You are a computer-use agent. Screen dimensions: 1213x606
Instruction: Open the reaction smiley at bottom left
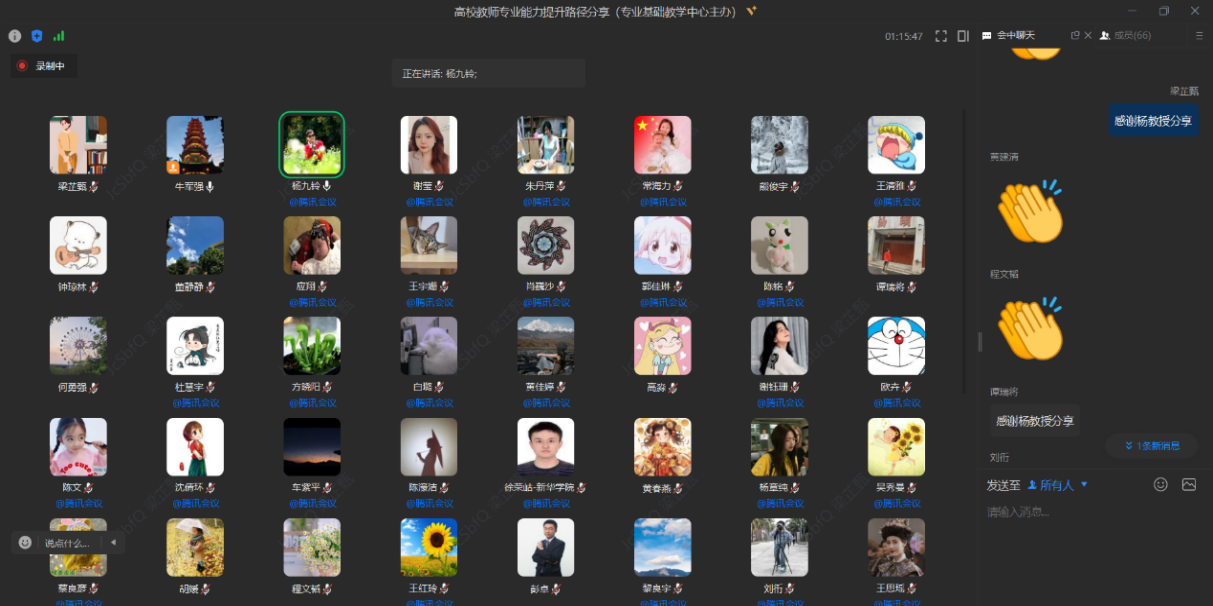pyautogui.click(x=25, y=542)
